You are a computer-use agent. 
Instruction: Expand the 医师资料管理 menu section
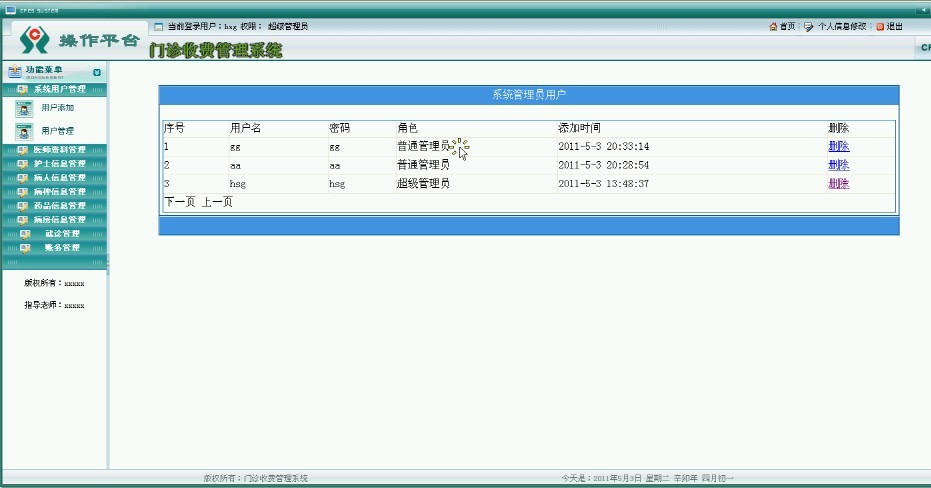click(58, 150)
